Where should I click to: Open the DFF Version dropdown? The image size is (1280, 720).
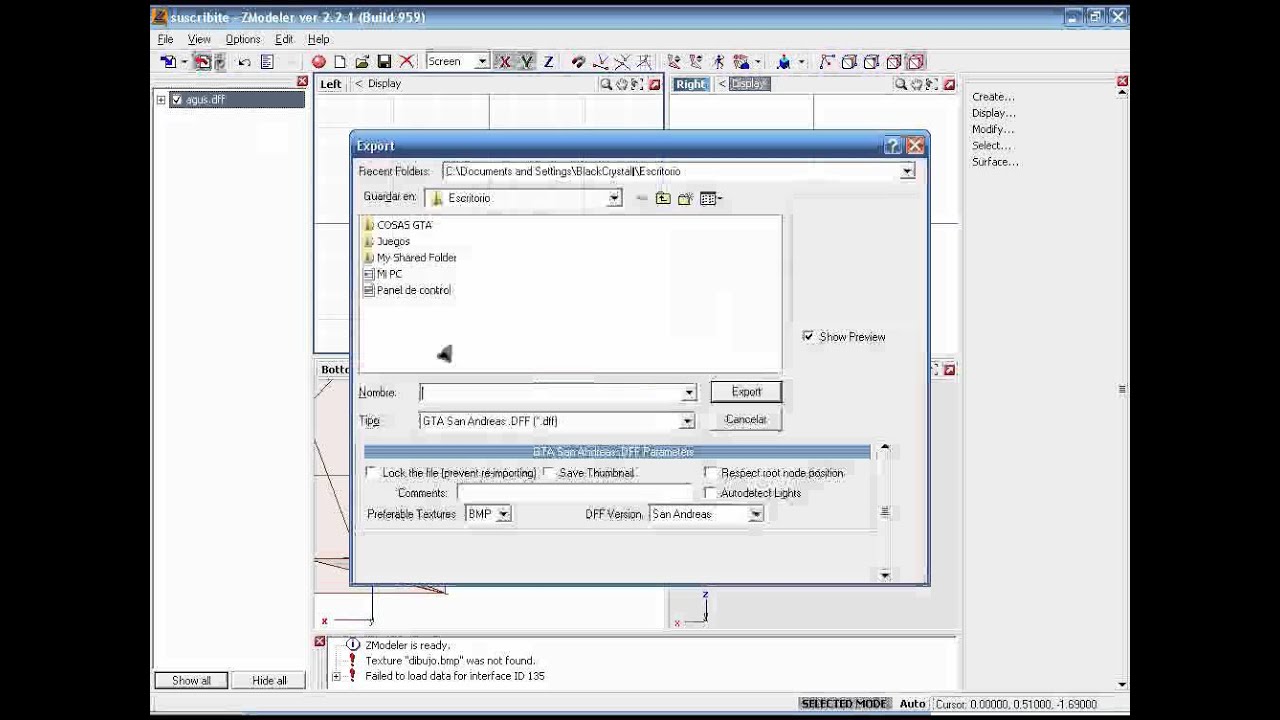(756, 514)
